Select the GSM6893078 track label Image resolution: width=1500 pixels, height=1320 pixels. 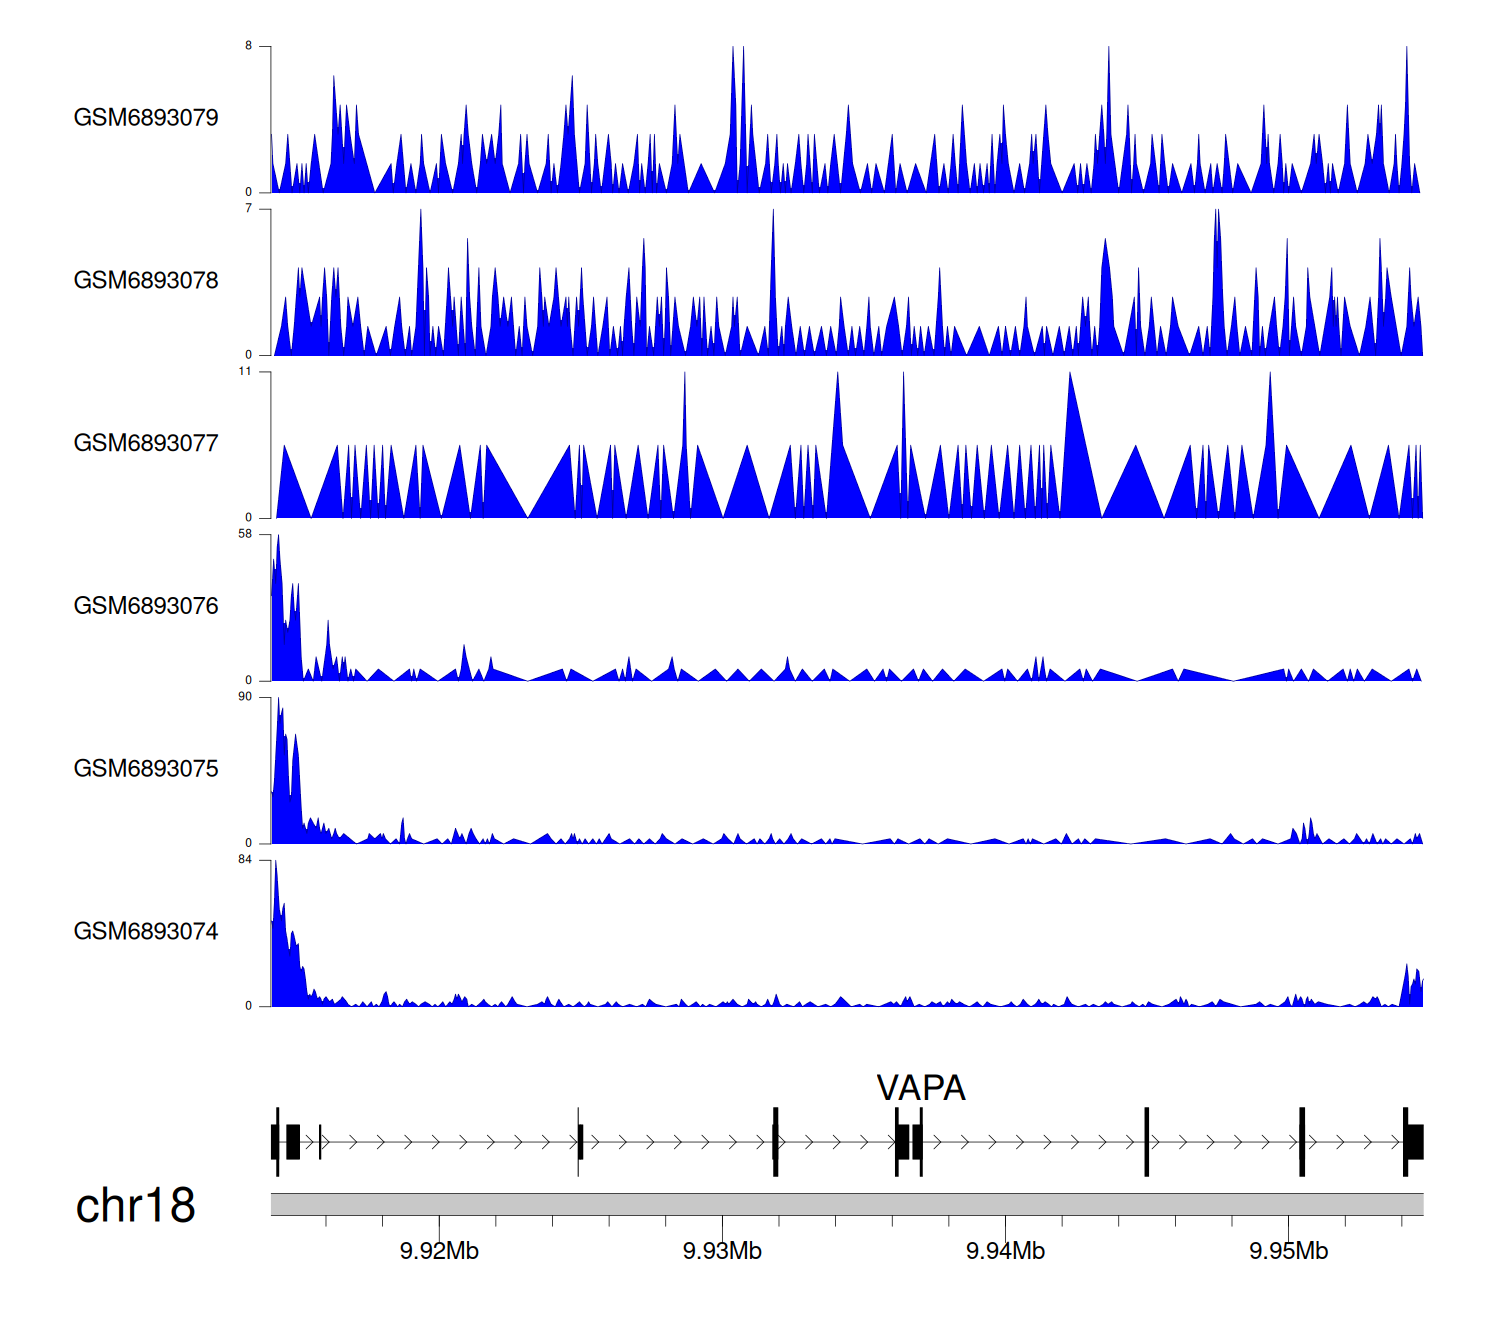tap(146, 281)
